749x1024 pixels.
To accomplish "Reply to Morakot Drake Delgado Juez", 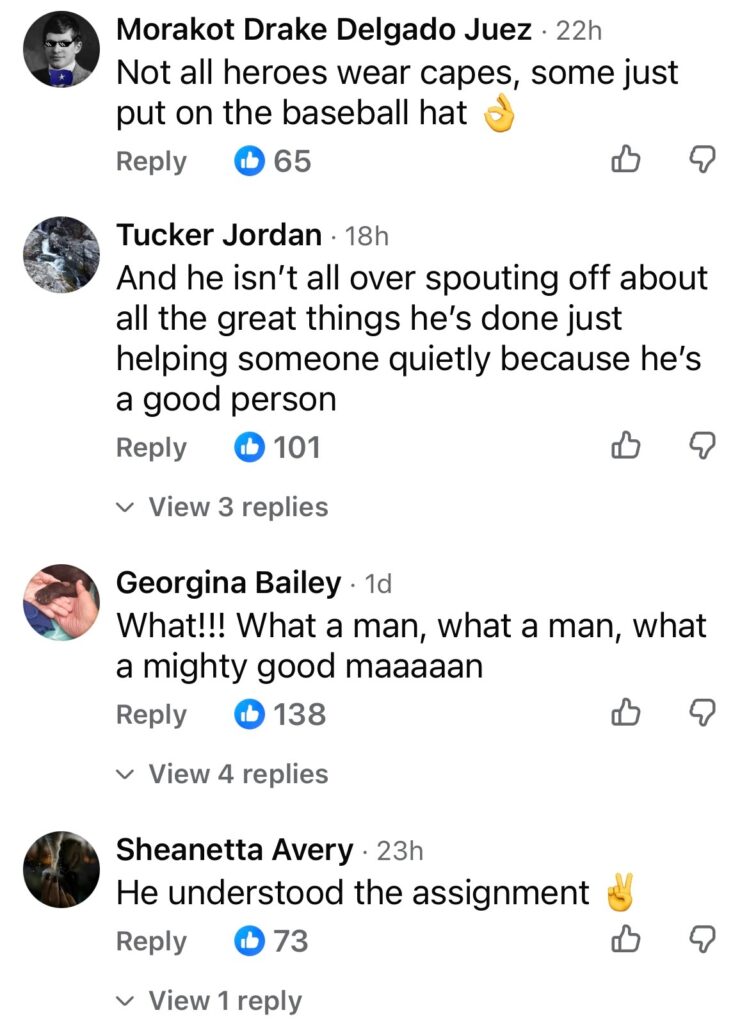I will (151, 161).
